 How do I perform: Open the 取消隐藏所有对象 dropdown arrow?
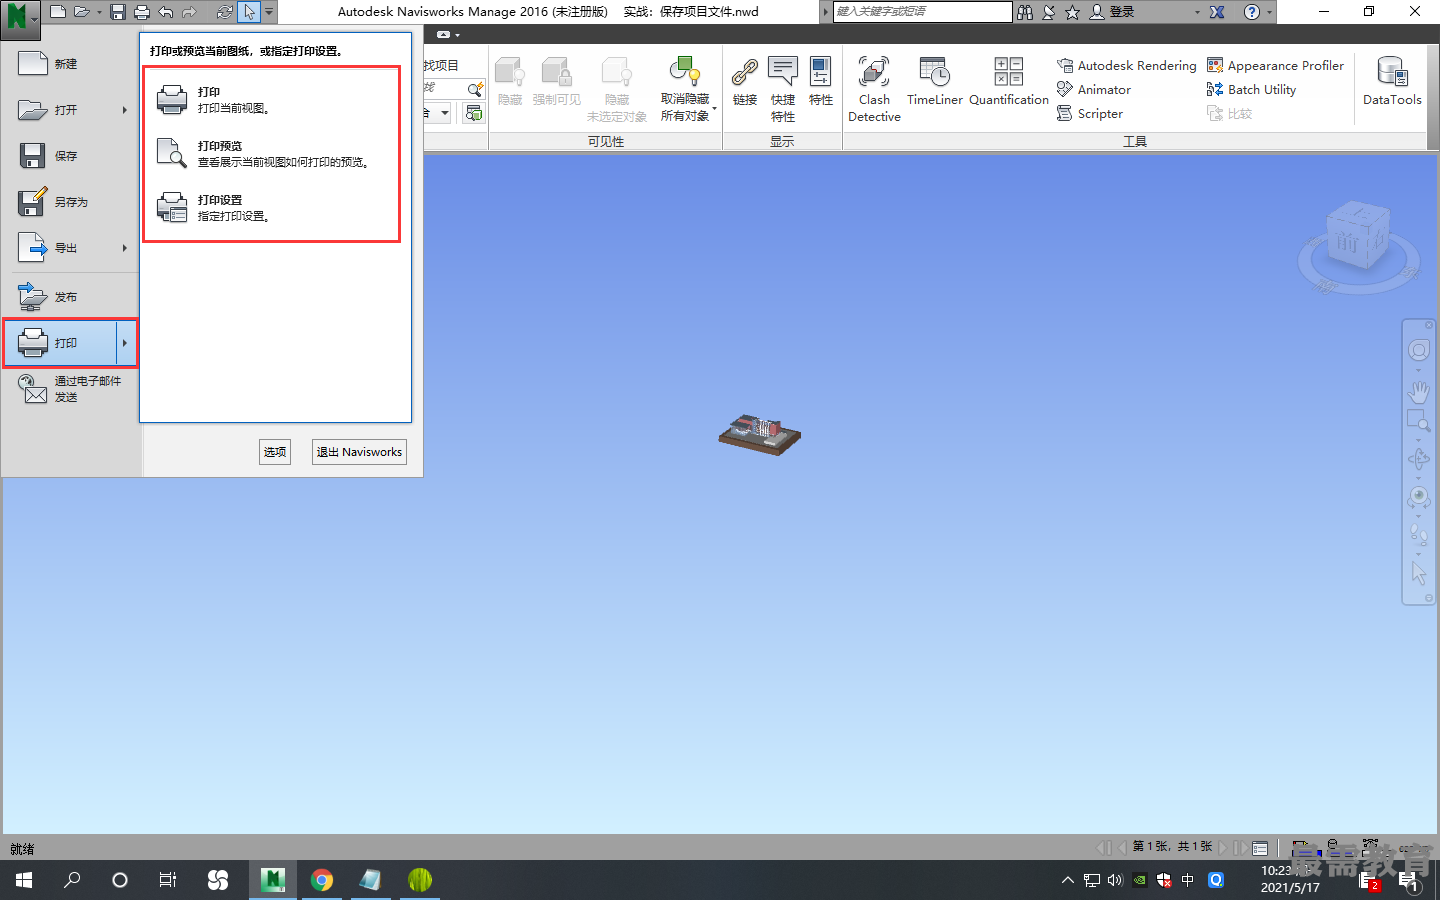[714, 108]
